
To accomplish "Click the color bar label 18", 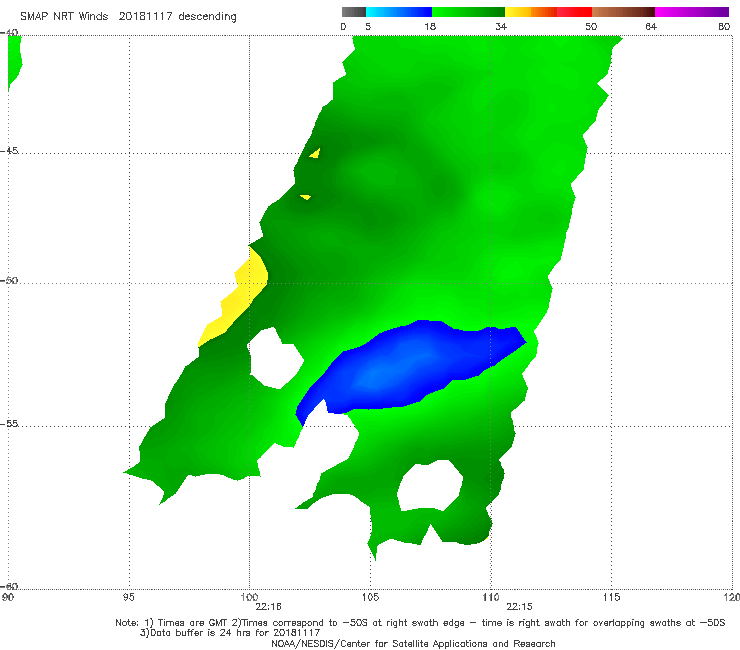I will [x=430, y=27].
